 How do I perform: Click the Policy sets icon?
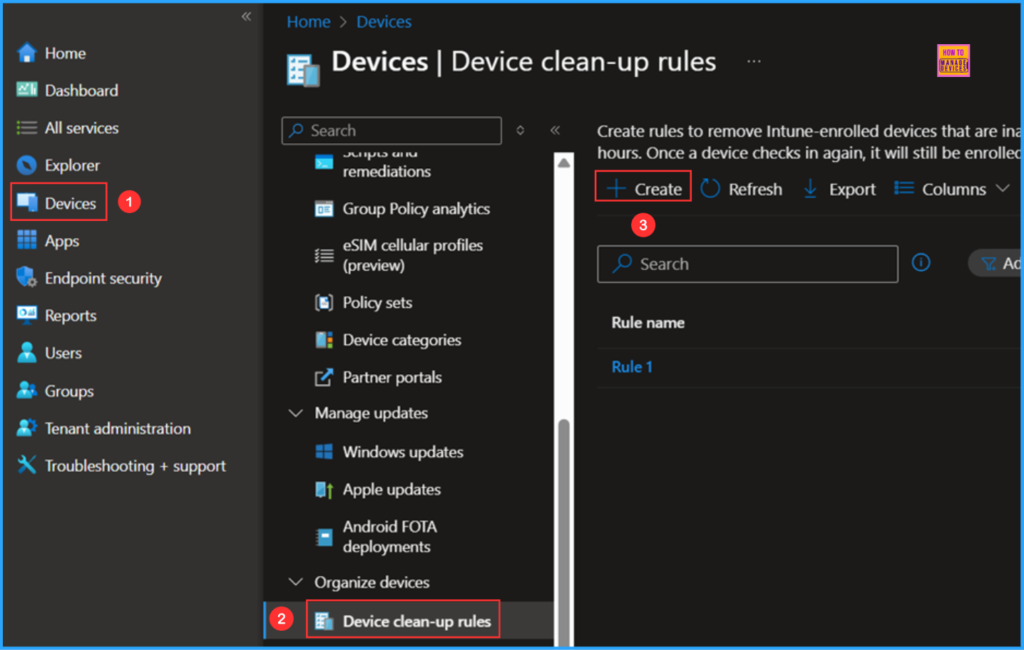coord(324,302)
